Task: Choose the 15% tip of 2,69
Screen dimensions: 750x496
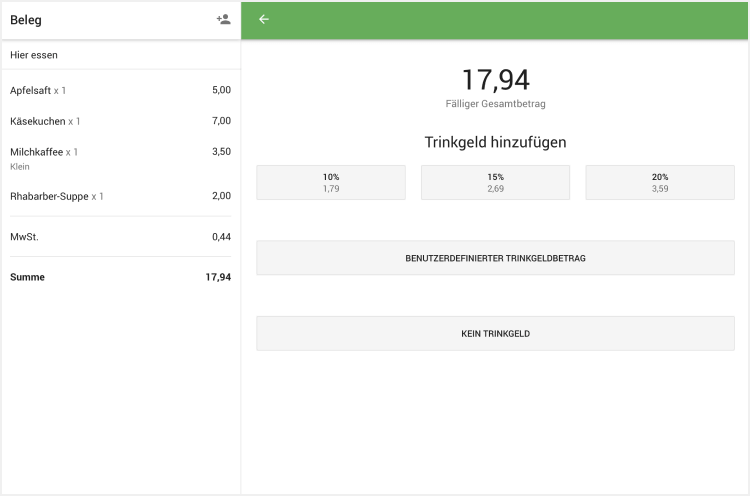Action: [495, 182]
